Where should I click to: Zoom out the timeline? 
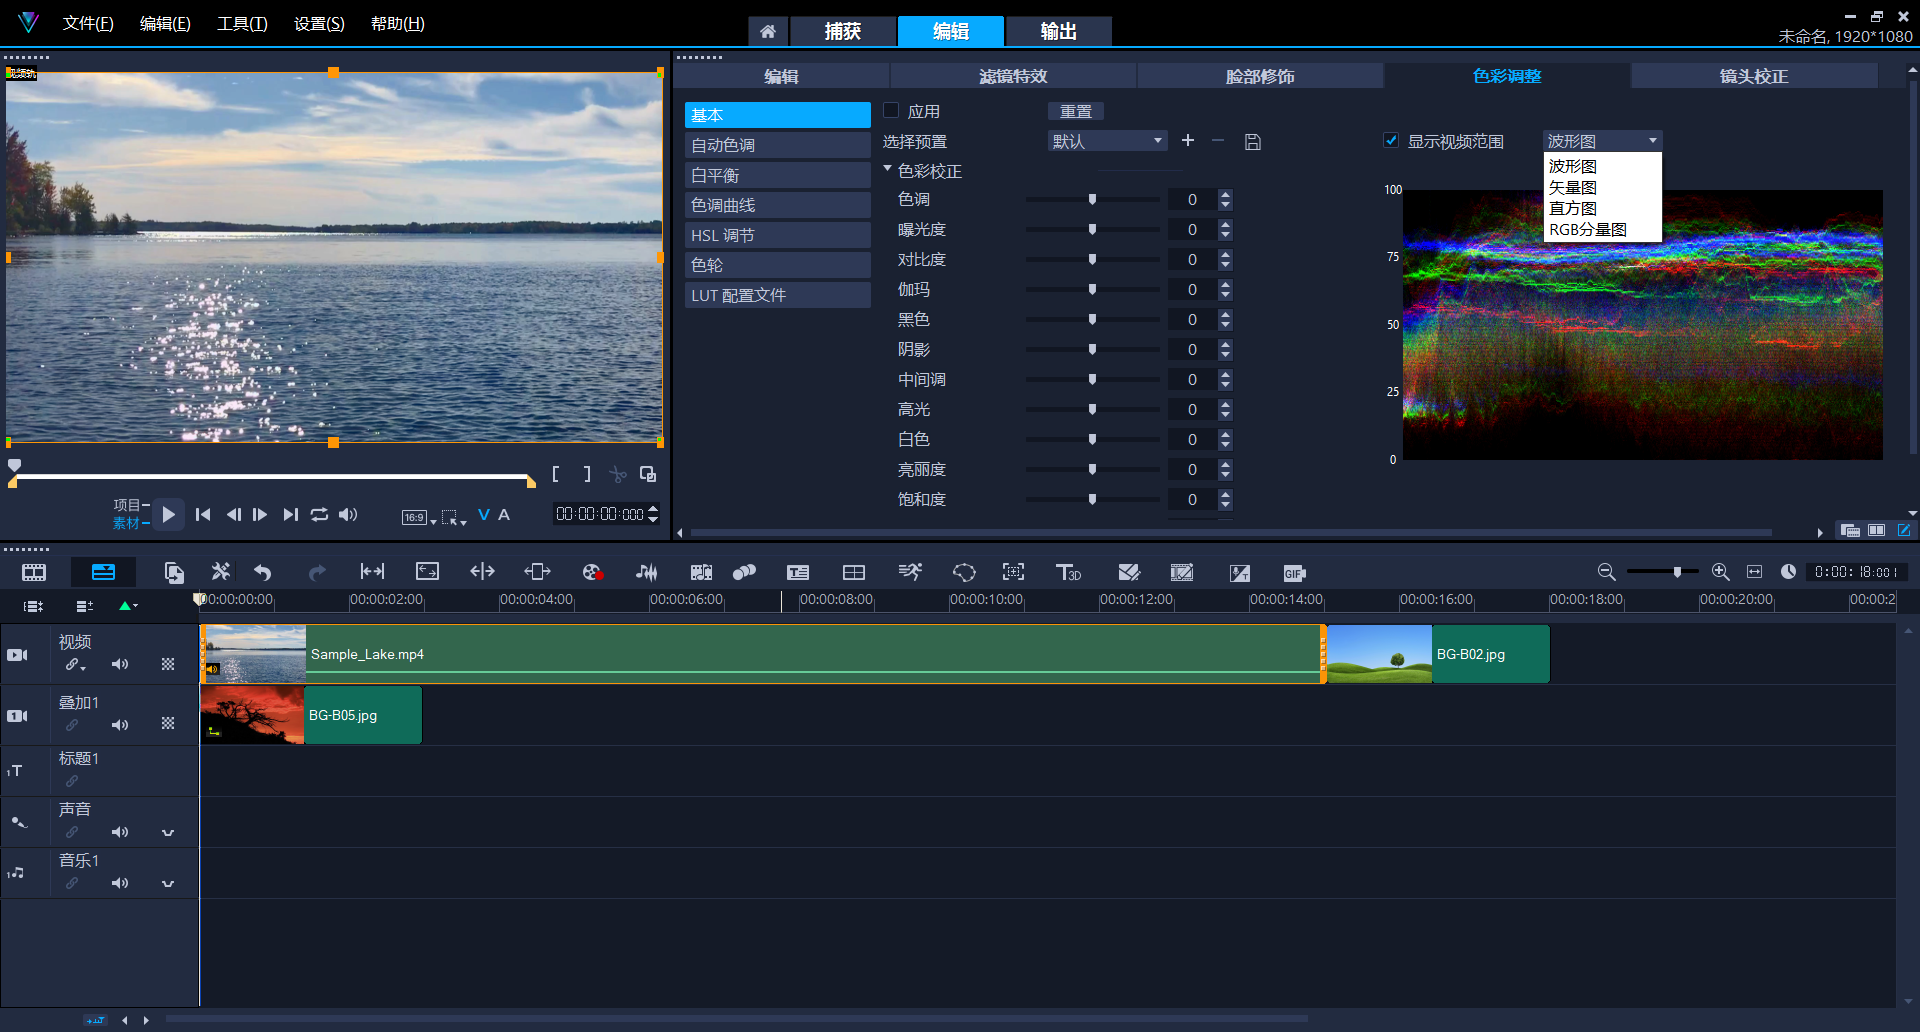(1606, 571)
